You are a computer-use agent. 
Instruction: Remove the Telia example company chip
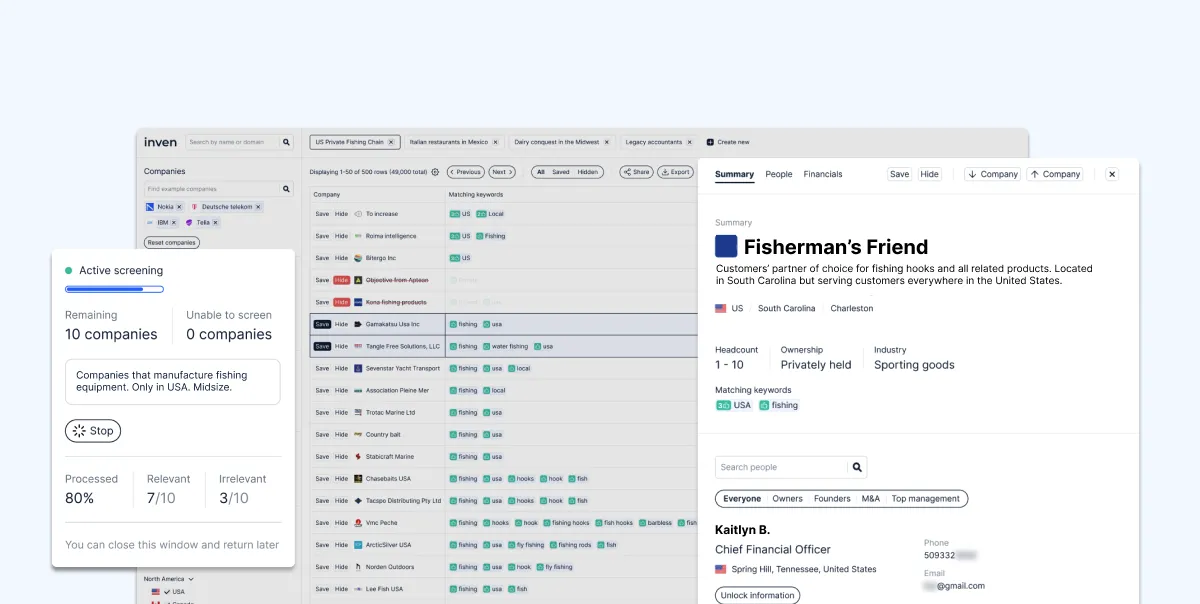point(216,223)
